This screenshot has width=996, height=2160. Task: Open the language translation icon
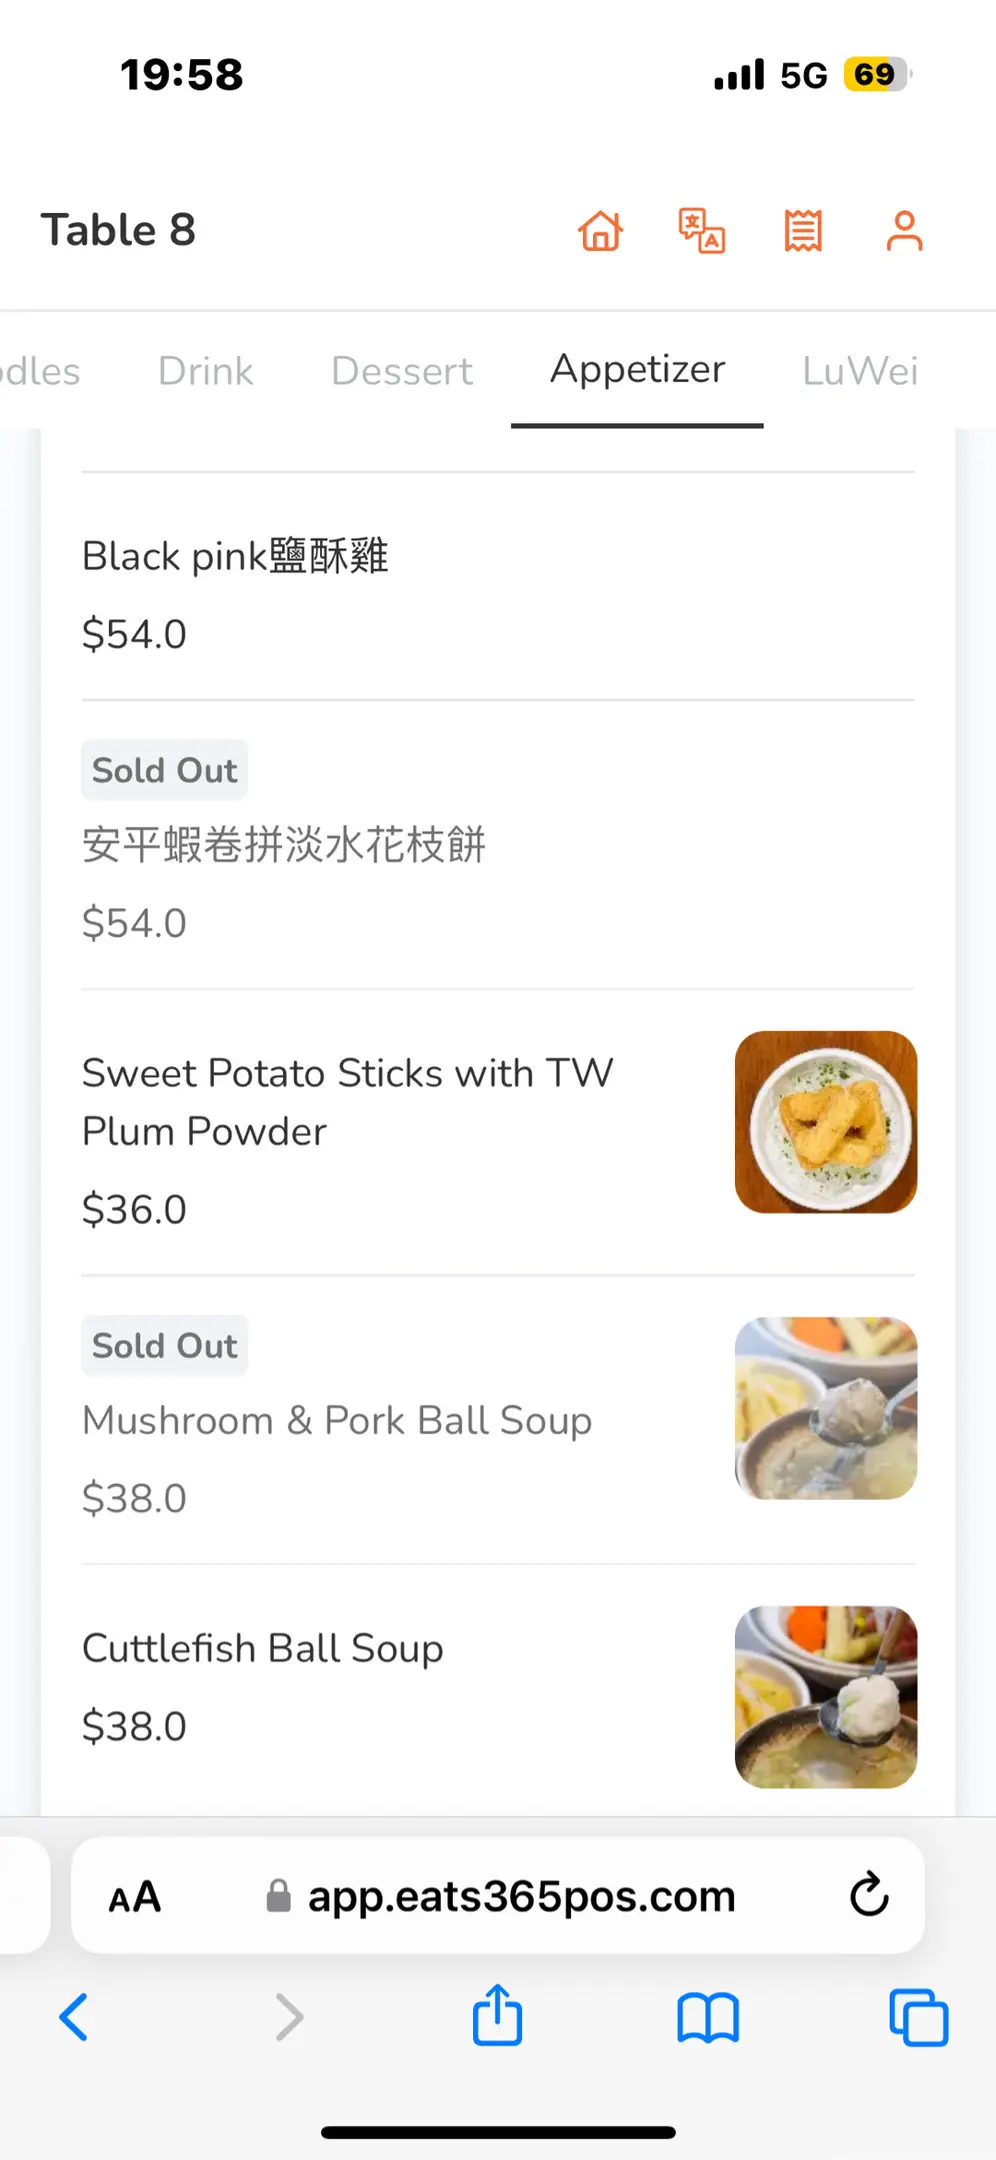(x=702, y=231)
